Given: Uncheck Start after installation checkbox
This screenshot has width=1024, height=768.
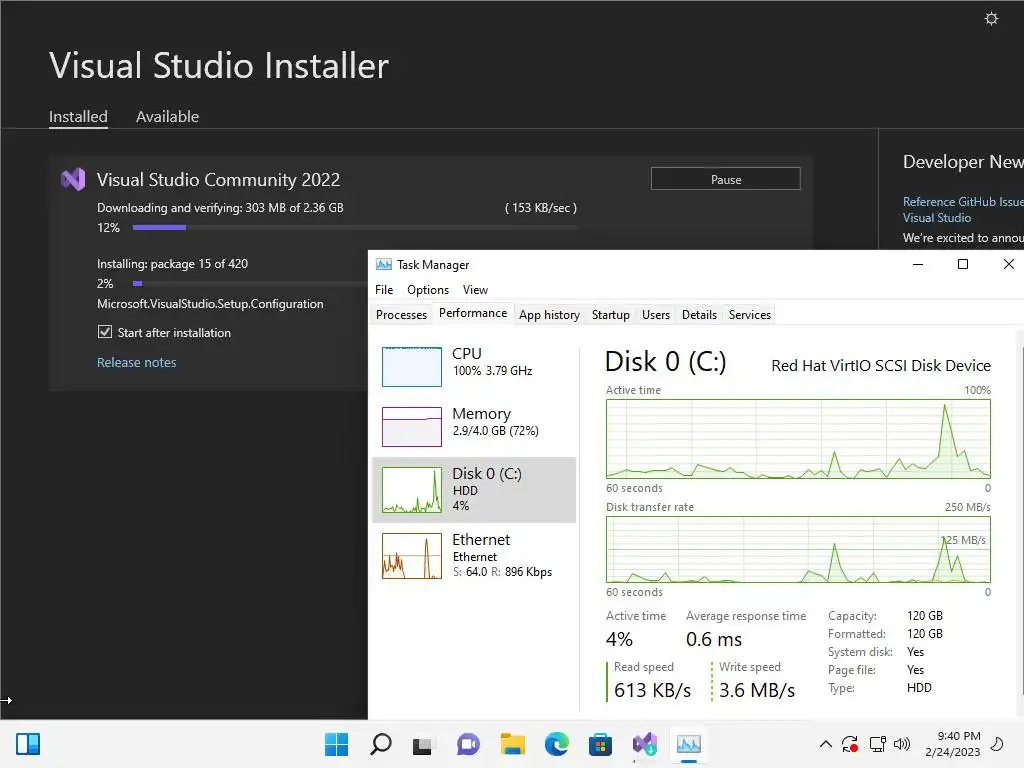Looking at the screenshot, I should pyautogui.click(x=104, y=332).
